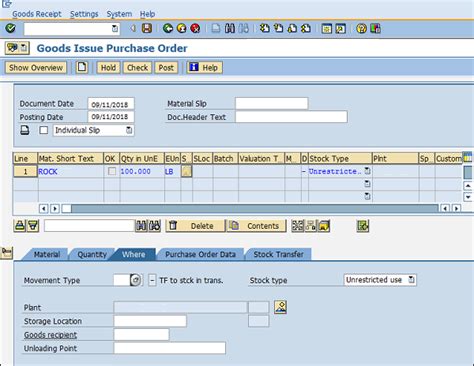Click the Hold button

[108, 68]
